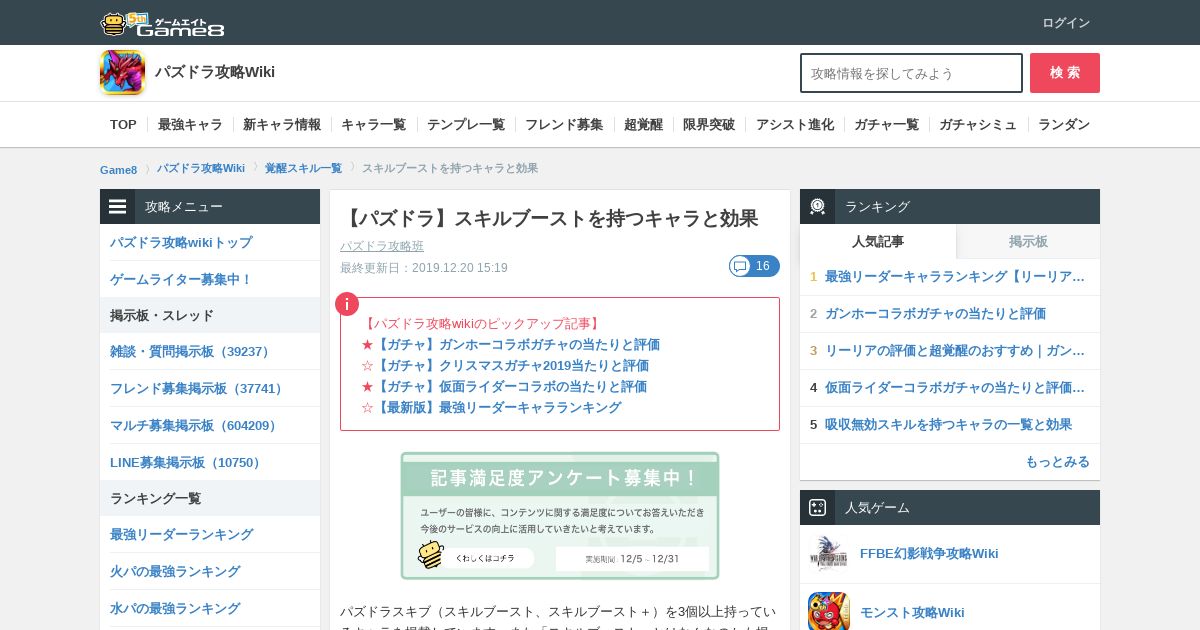The image size is (1200, 630).
Task: Open the アシスト進化 menu item
Action: 795,125
